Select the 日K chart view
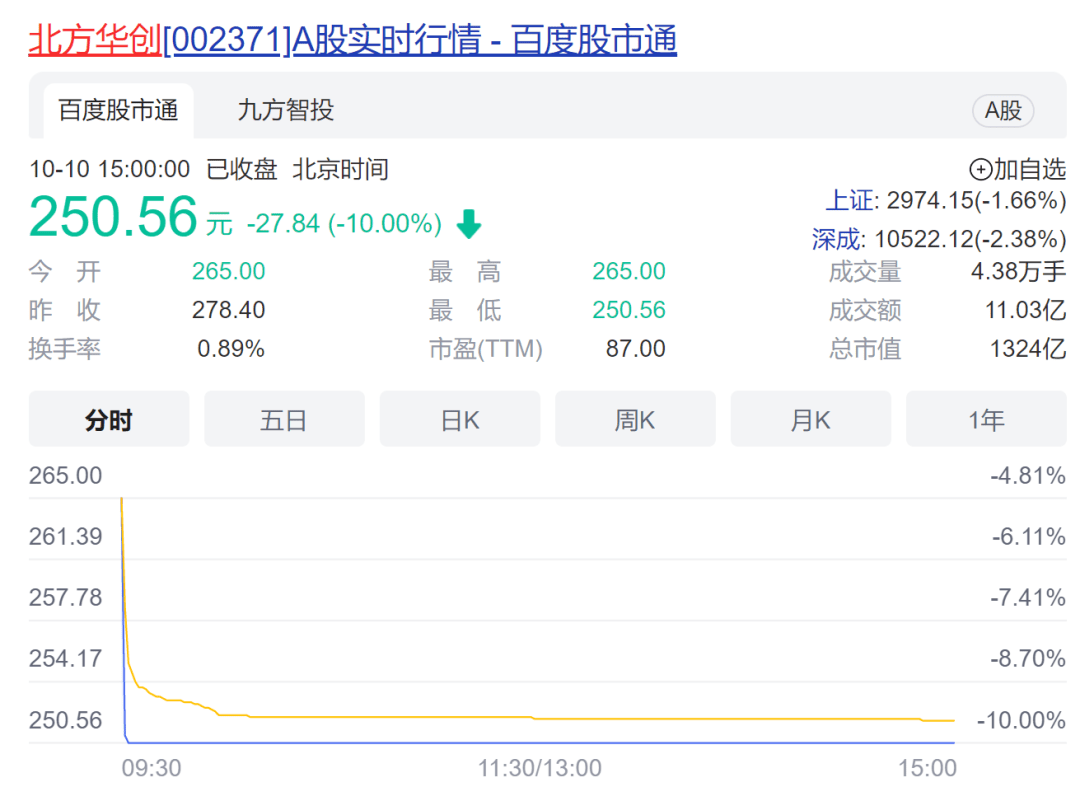This screenshot has width=1080, height=787. [459, 419]
